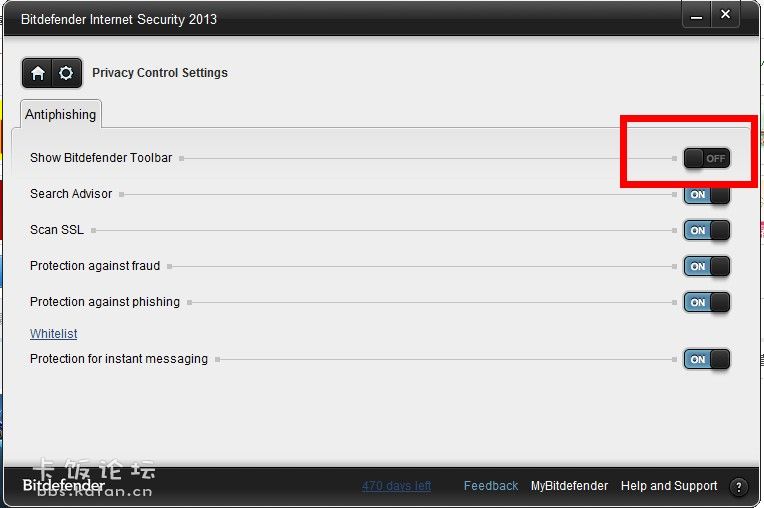The image size is (764, 508).
Task: Switch off Protection against phishing
Action: tap(706, 302)
